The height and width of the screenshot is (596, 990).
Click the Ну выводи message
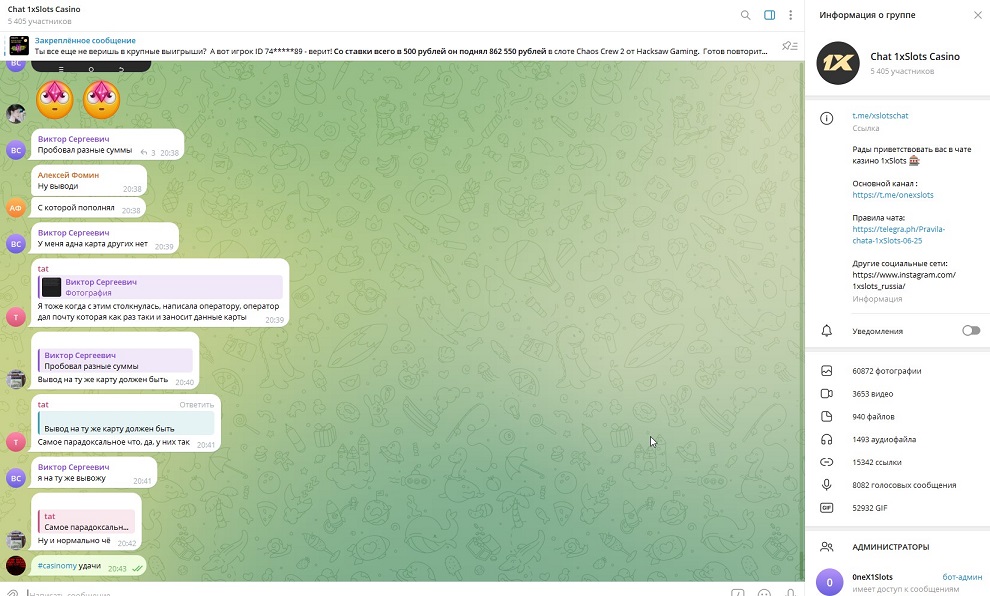point(89,181)
